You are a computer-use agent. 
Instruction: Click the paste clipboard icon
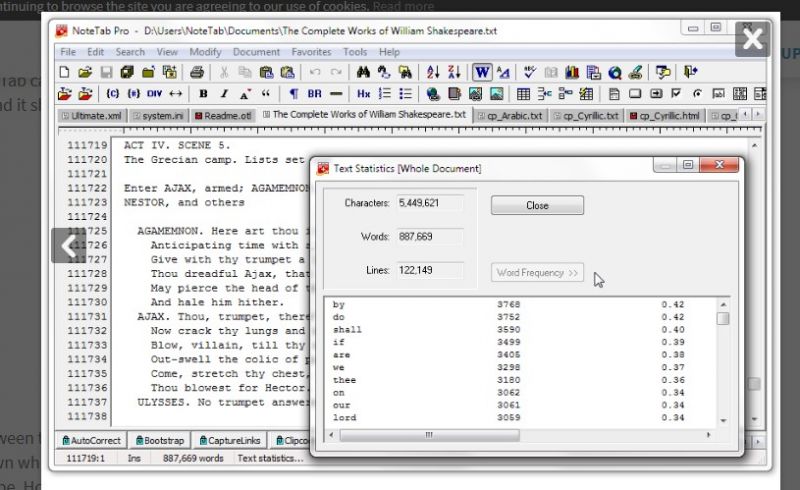tap(266, 72)
